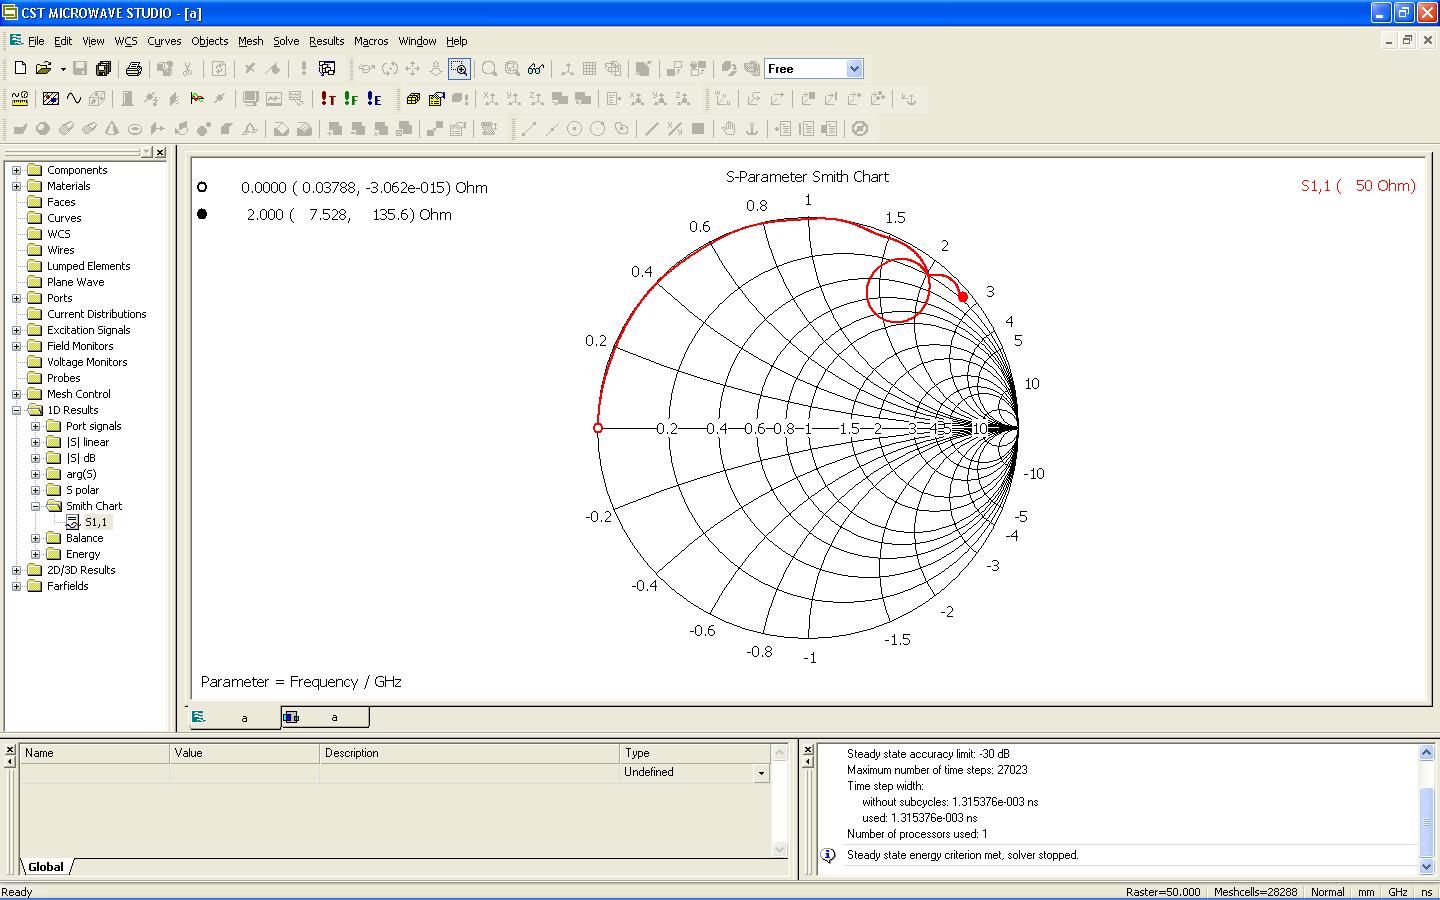
Task: Click the Save All multi-disk icon
Action: point(103,69)
